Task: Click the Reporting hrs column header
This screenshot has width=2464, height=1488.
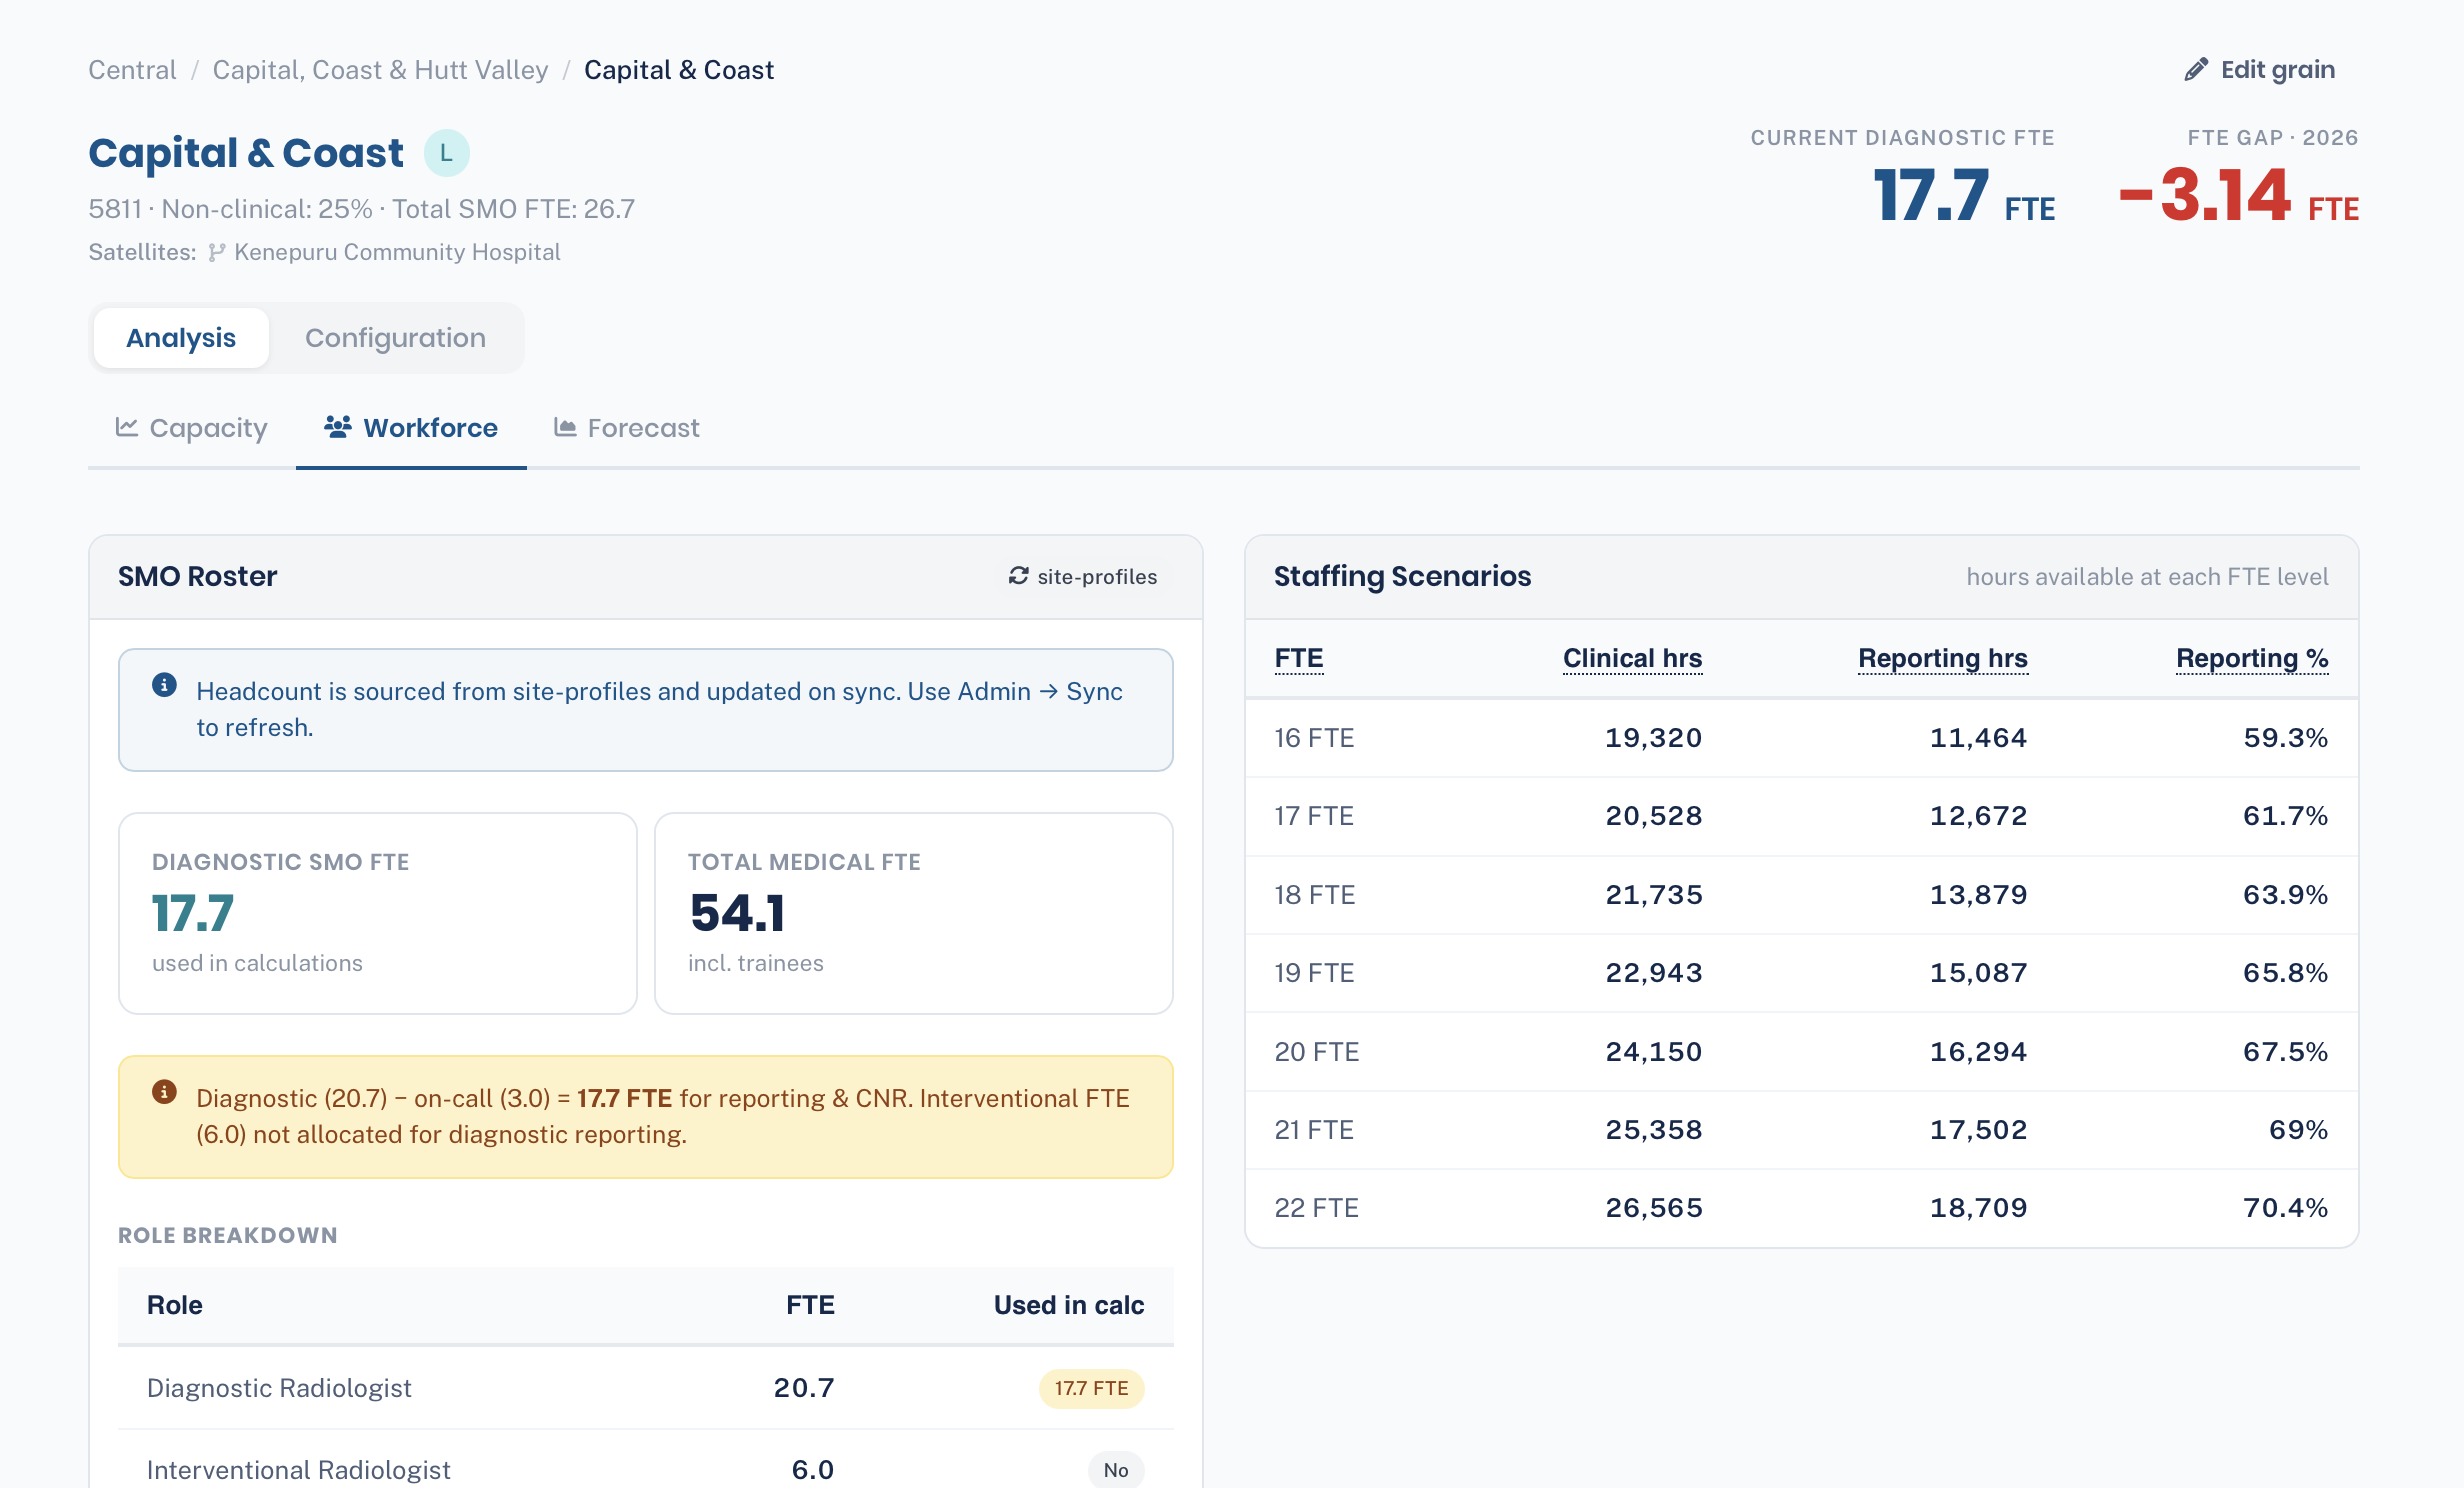Action: [x=1942, y=658]
